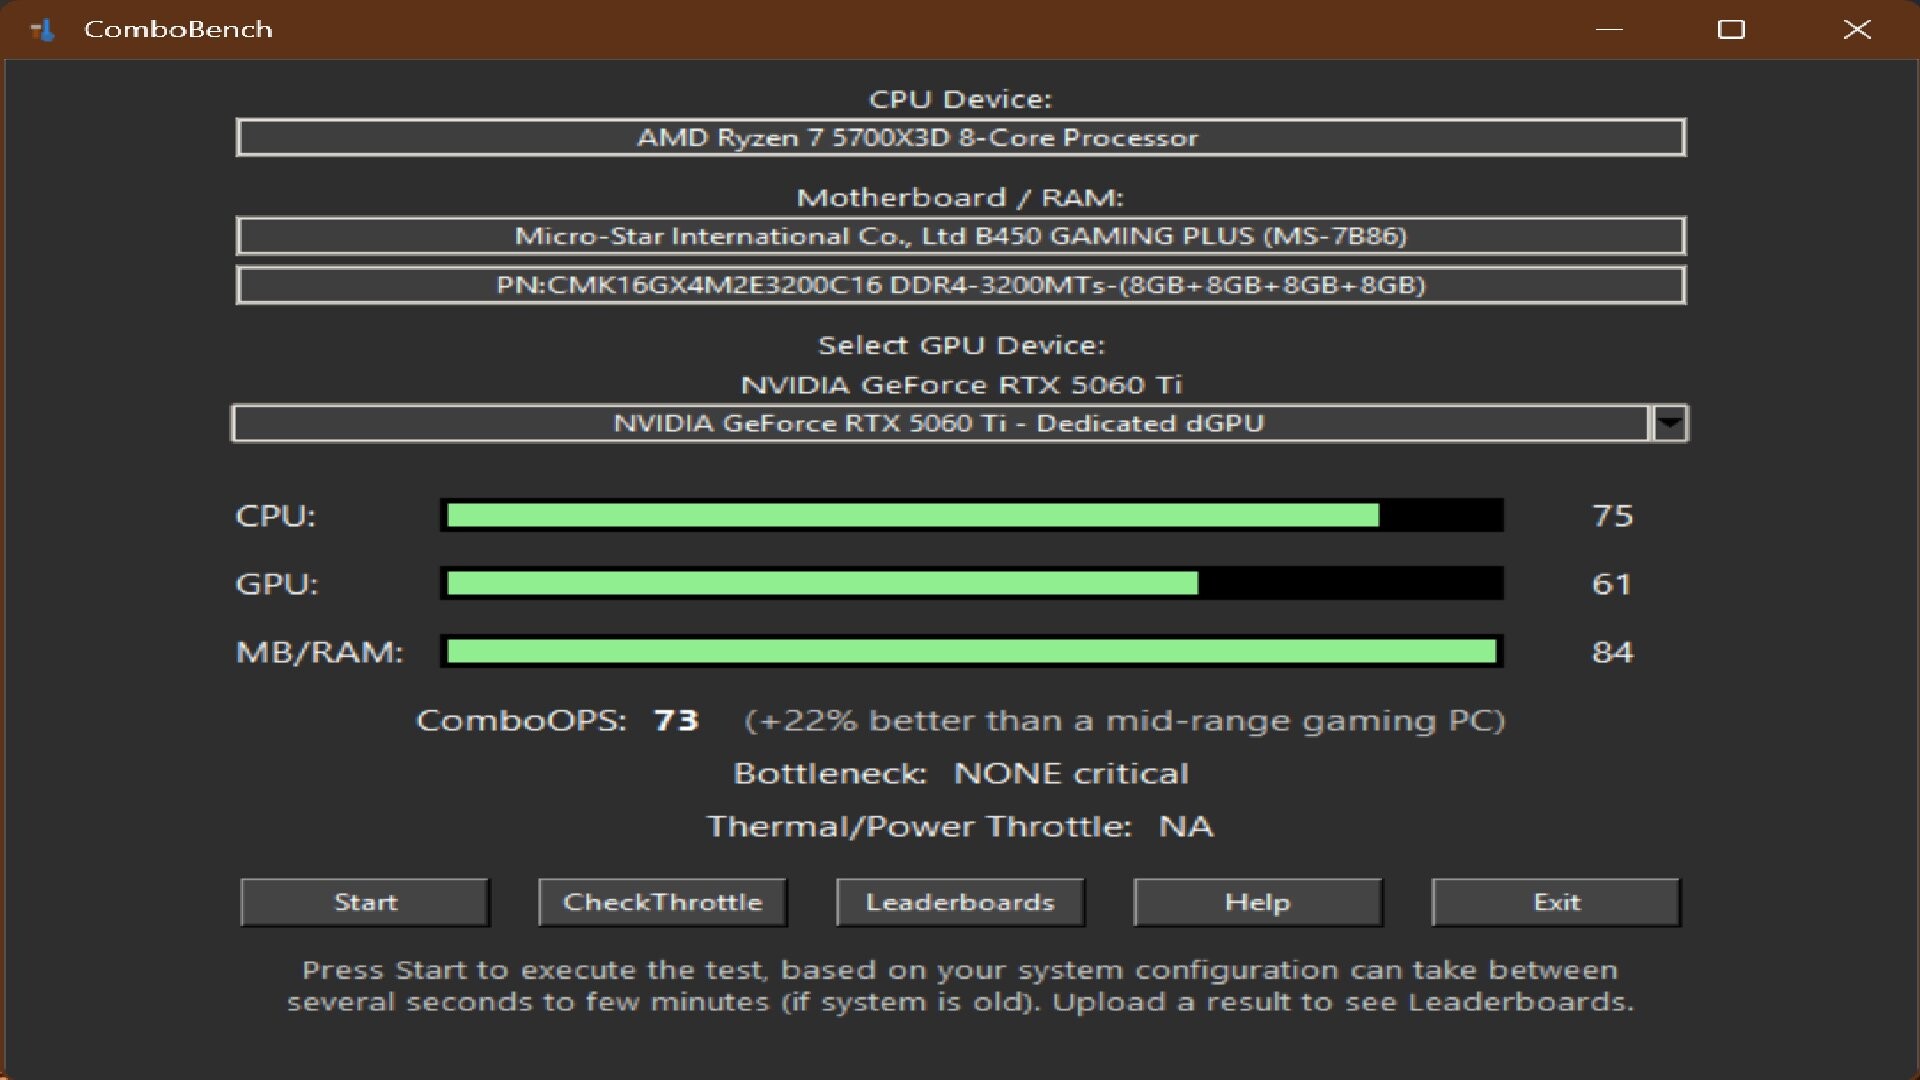Click the Help button

click(1257, 902)
